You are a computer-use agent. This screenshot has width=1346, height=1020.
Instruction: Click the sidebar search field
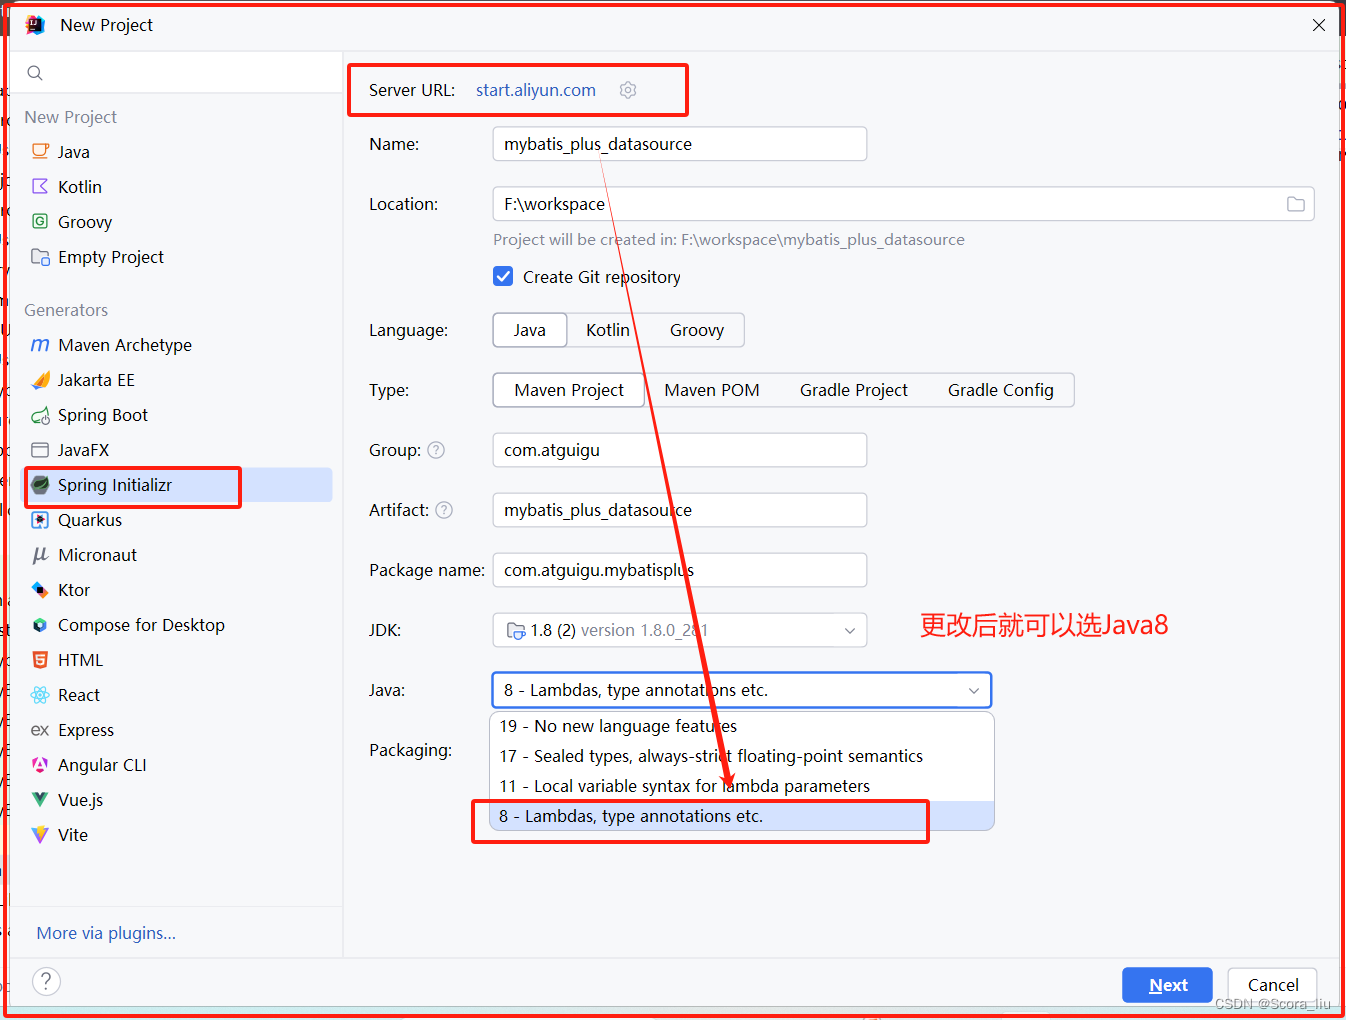tap(176, 73)
